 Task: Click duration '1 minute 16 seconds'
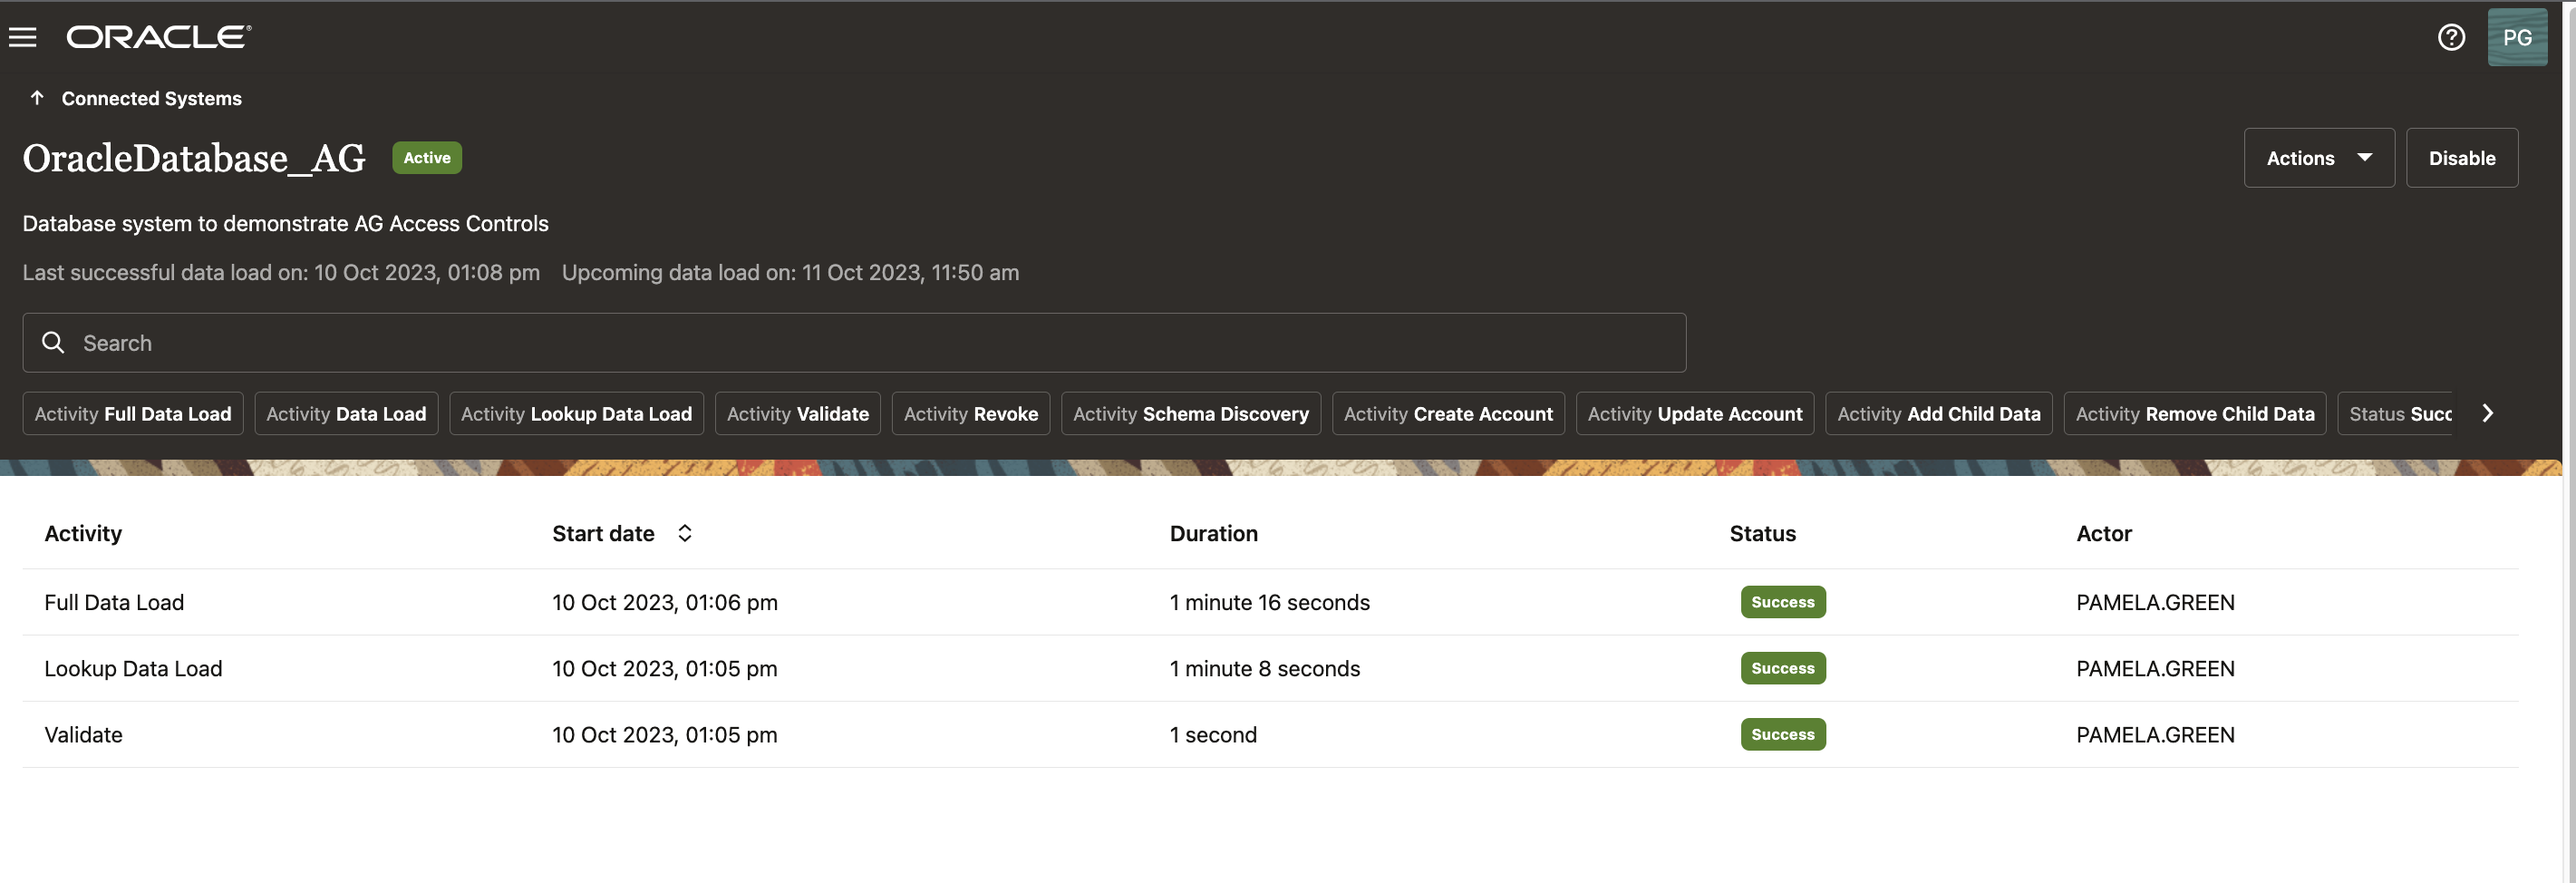pyautogui.click(x=1270, y=602)
